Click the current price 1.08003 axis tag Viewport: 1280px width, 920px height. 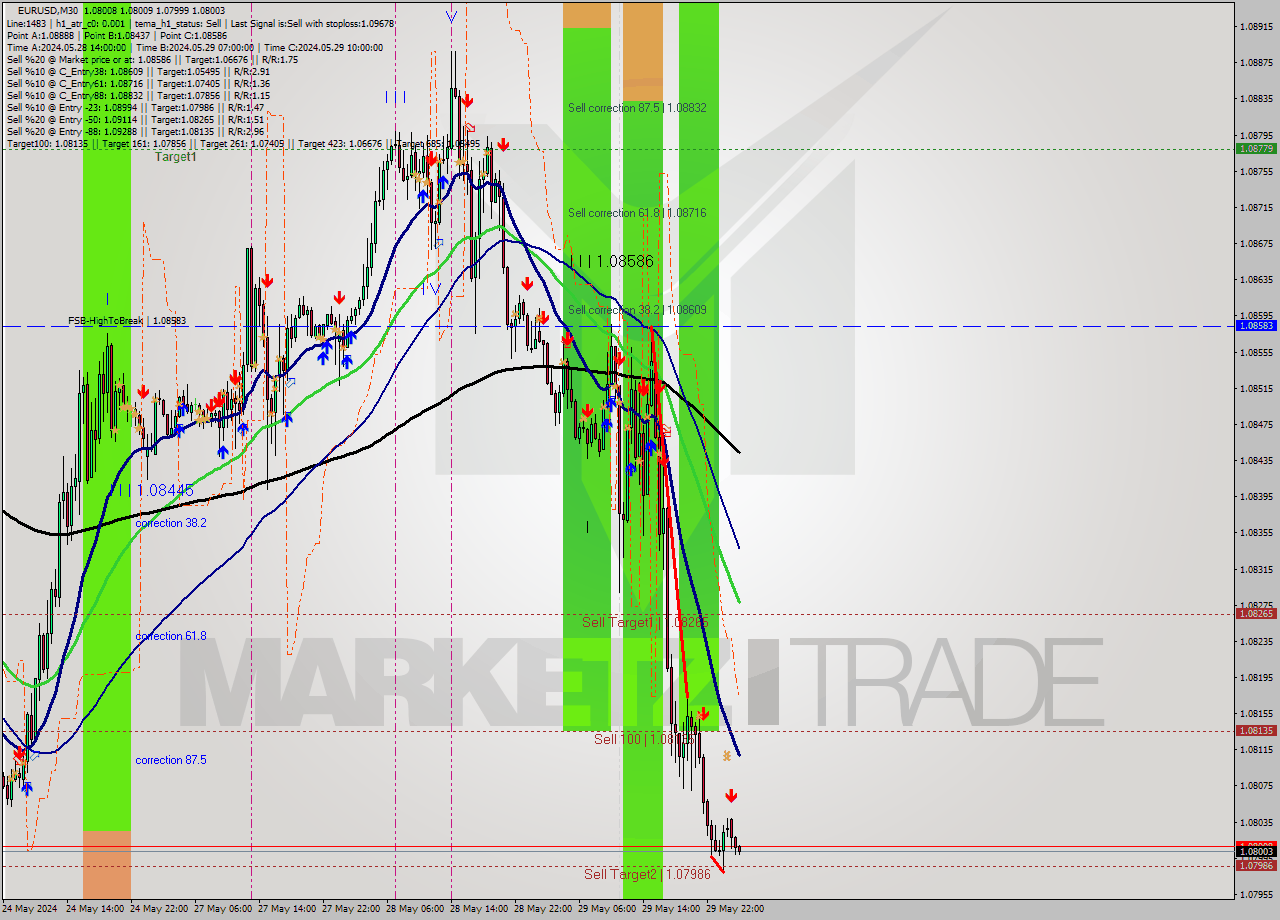coord(1256,852)
